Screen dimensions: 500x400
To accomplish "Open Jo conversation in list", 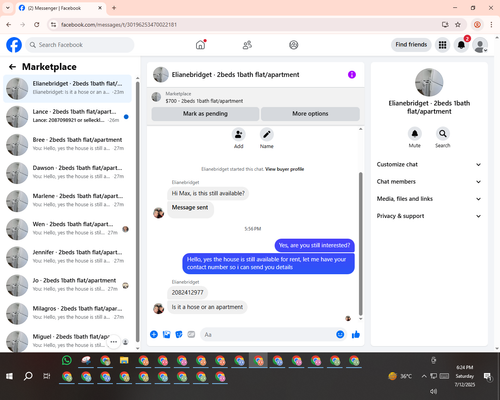I will pos(67,285).
